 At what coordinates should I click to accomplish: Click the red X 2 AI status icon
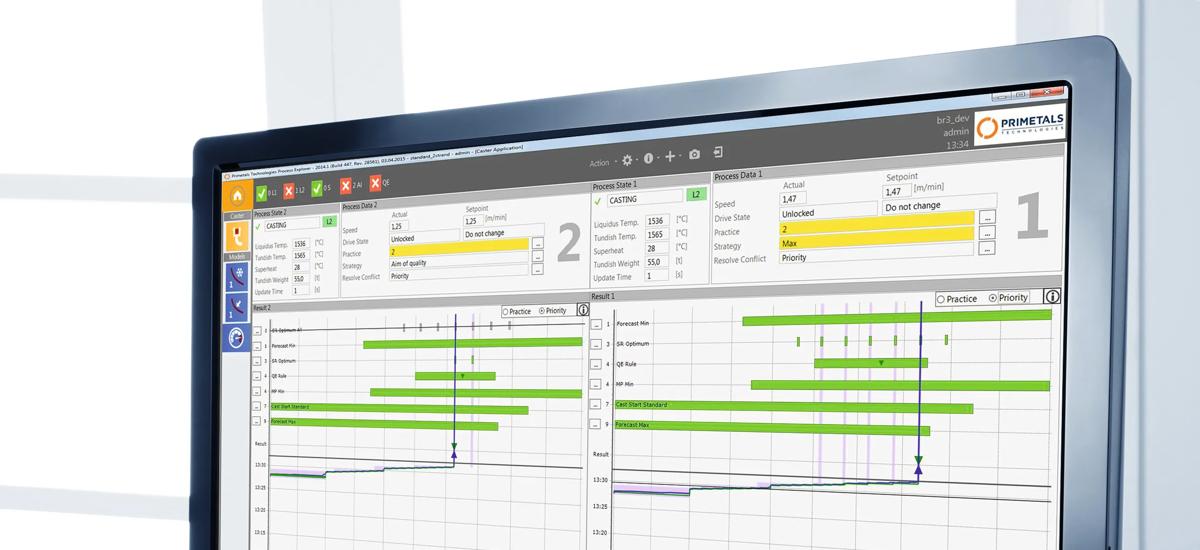click(x=346, y=186)
